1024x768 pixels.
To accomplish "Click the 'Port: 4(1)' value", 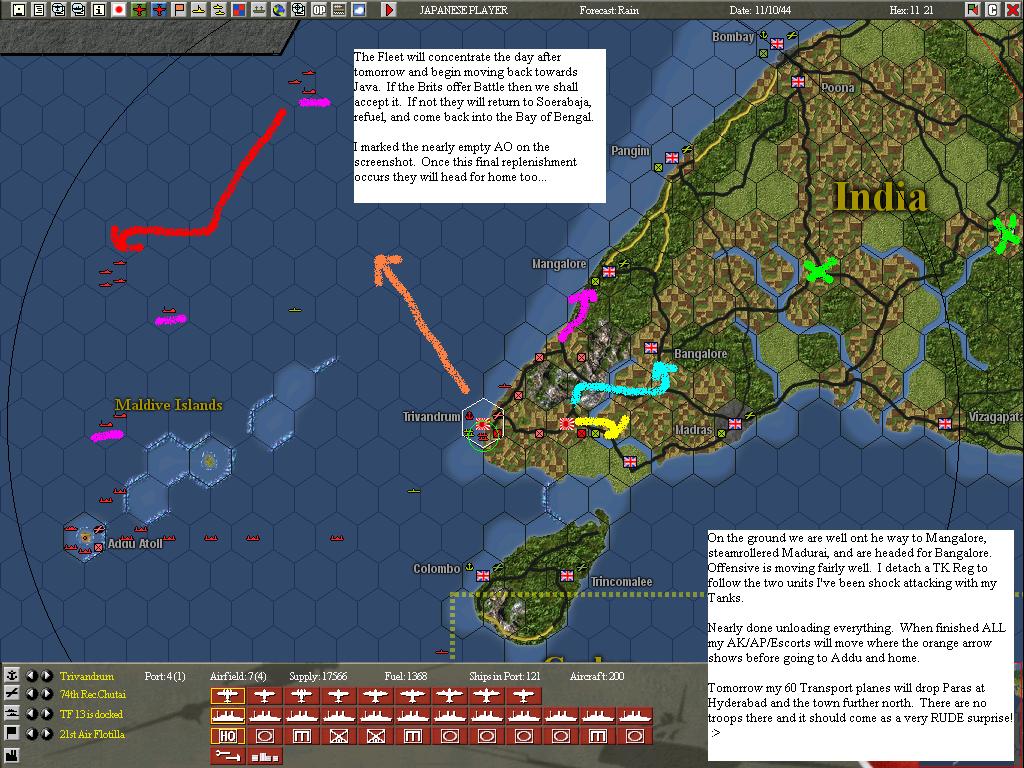I will pyautogui.click(x=165, y=676).
